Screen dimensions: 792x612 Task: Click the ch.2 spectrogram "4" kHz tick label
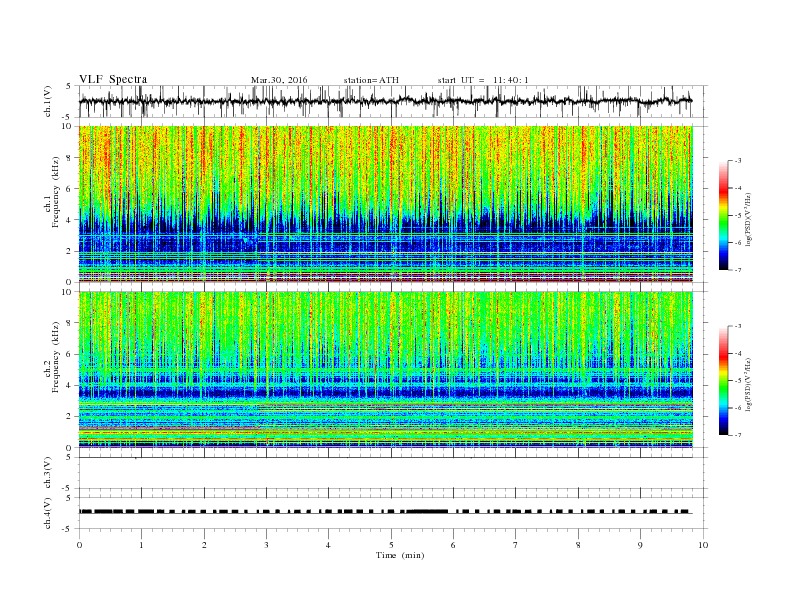click(x=70, y=386)
